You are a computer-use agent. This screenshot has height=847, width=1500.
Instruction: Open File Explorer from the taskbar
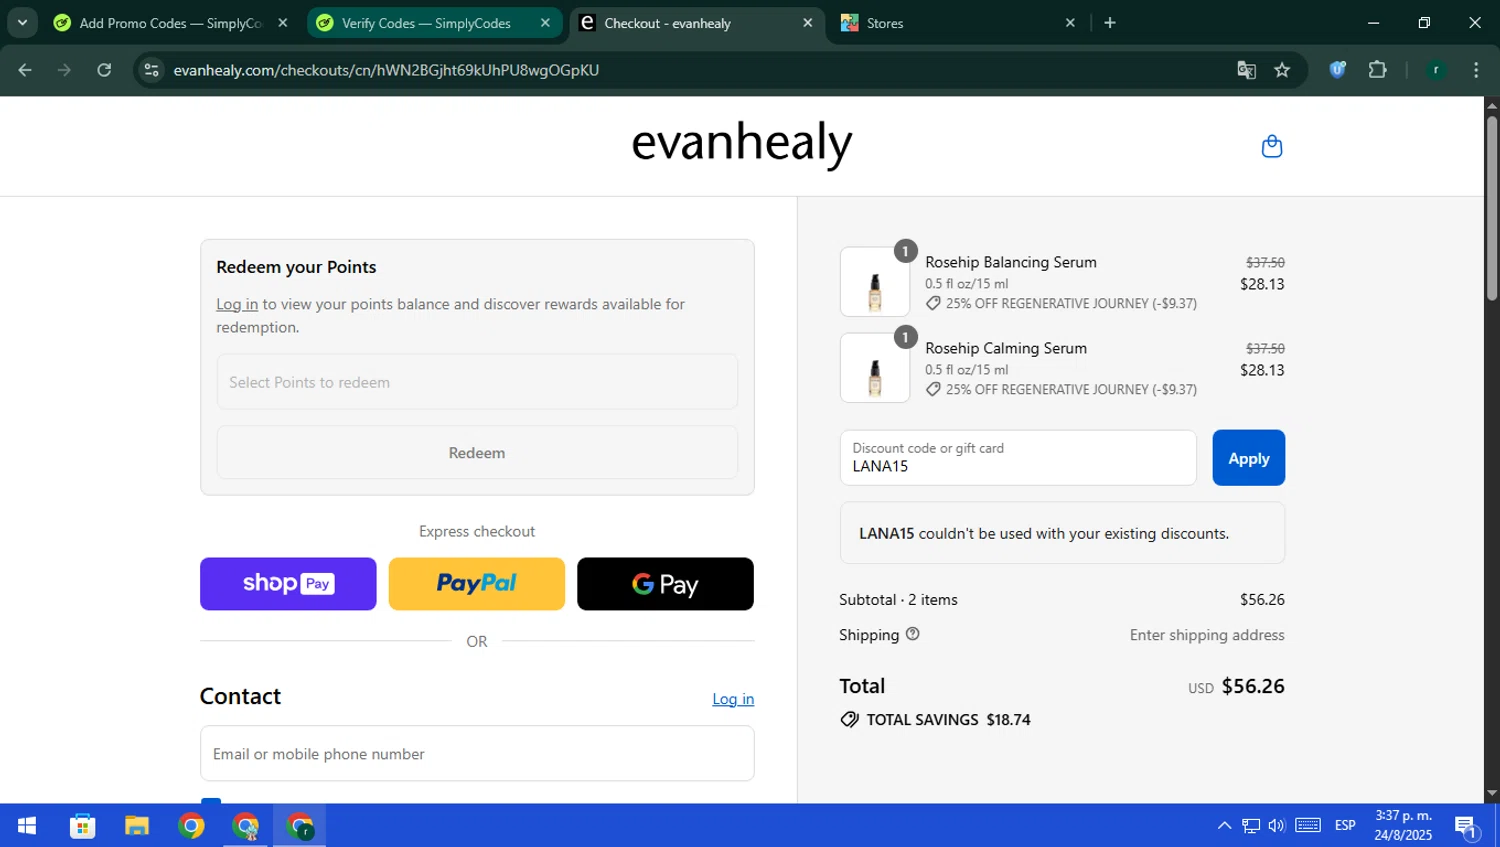[137, 826]
